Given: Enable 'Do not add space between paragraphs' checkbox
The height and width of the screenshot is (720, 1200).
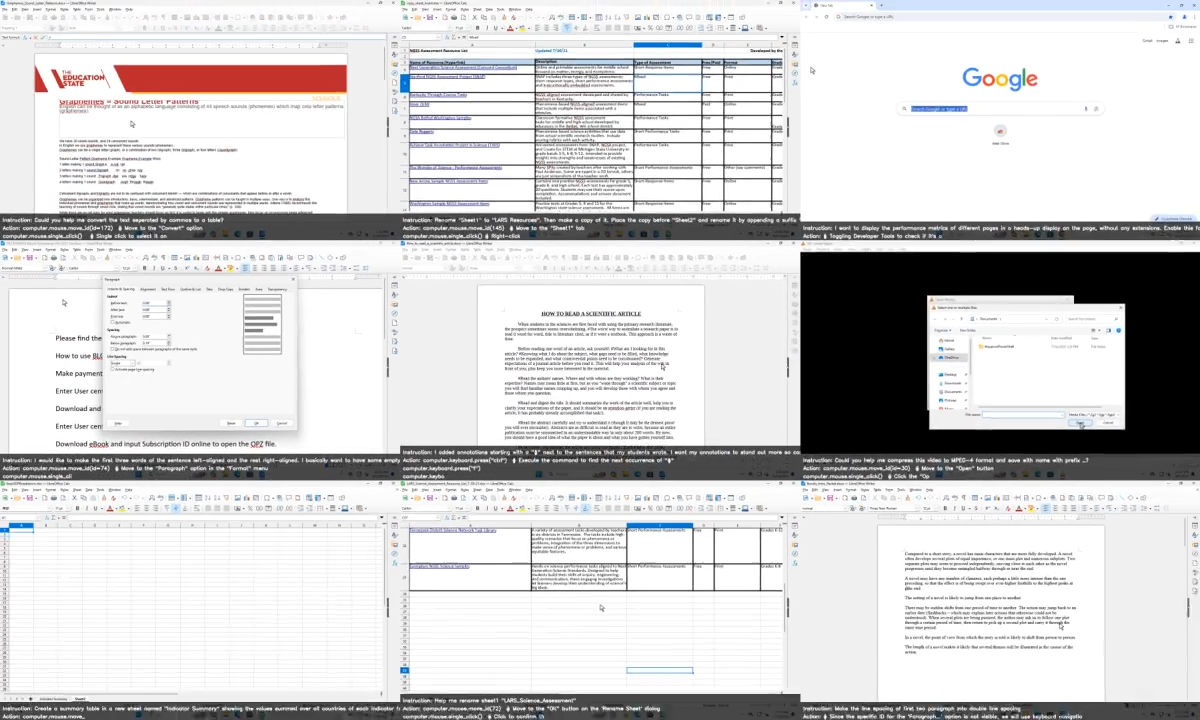Looking at the screenshot, I should 112,349.
